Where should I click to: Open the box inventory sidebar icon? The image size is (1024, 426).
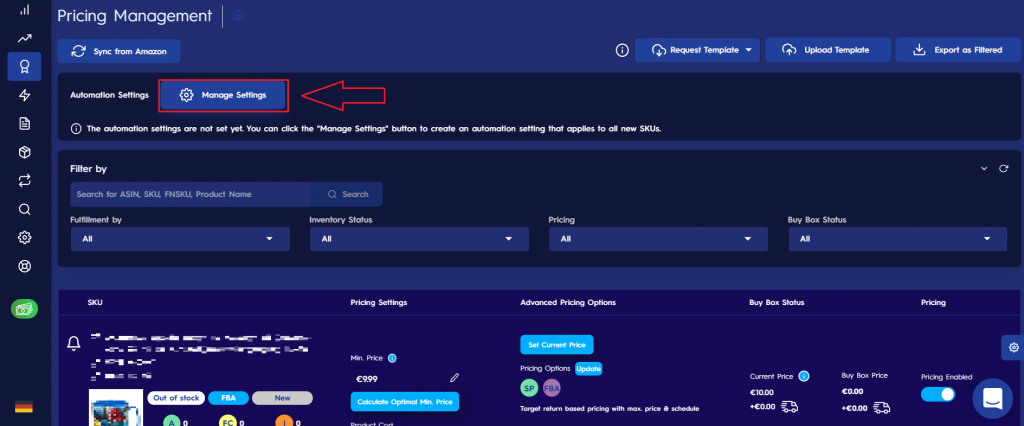(25, 152)
